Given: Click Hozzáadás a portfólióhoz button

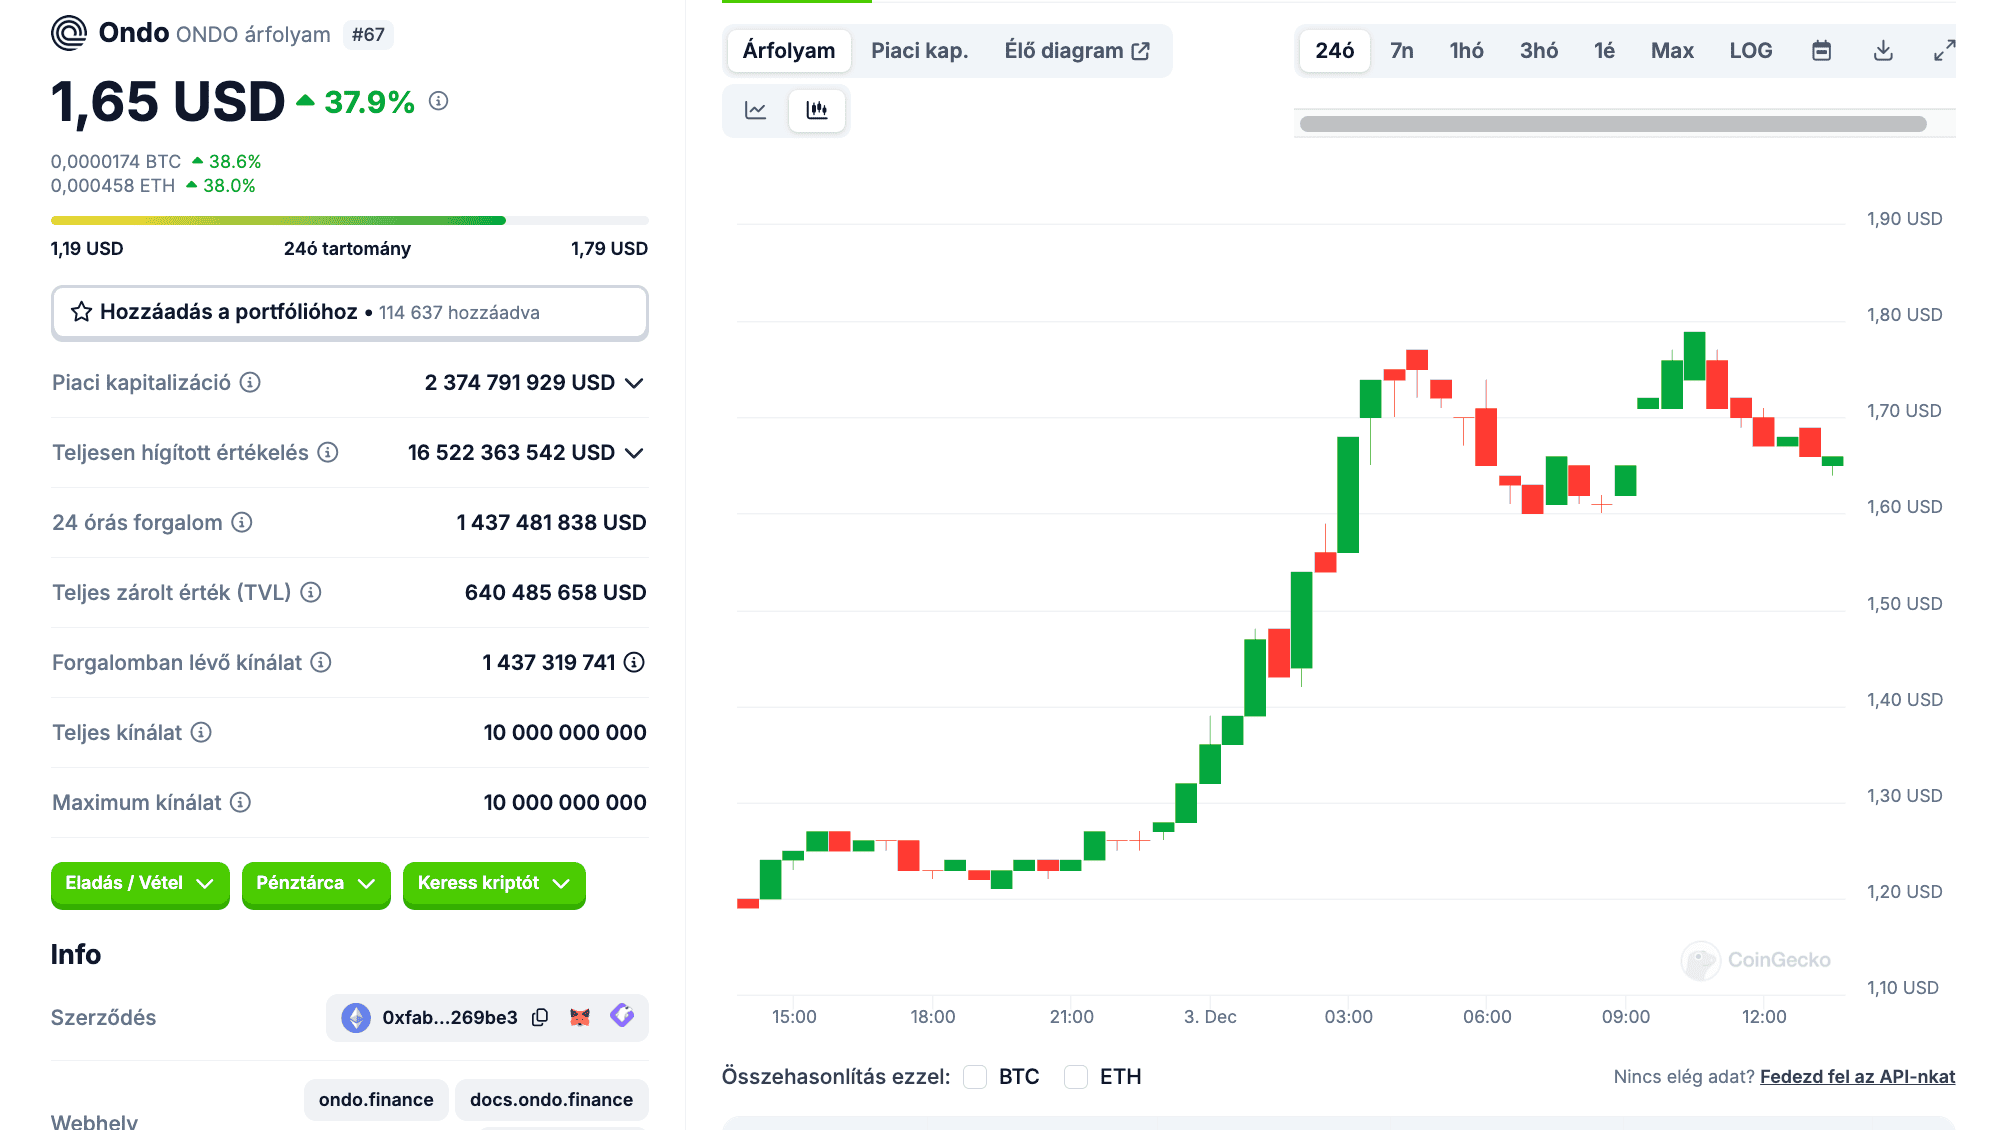Looking at the screenshot, I should pyautogui.click(x=350, y=313).
